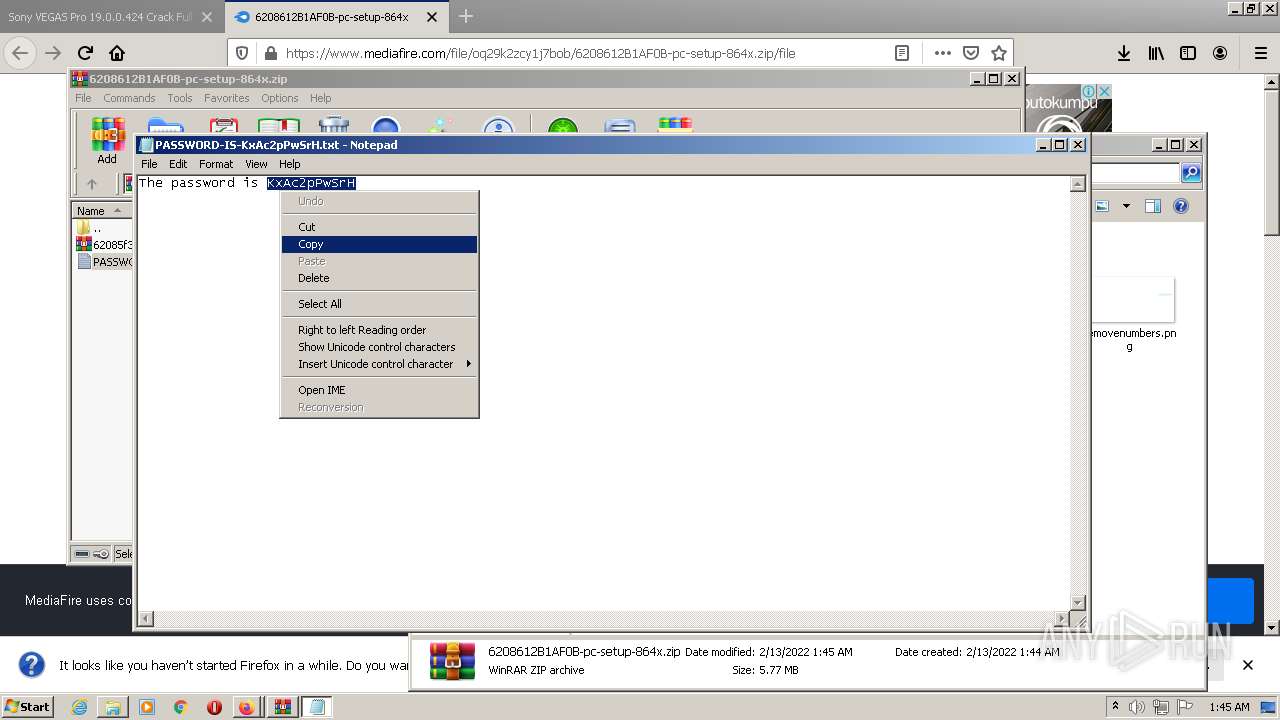Image resolution: width=1280 pixels, height=720 pixels.
Task: Open Firefox hamburger application menu
Action: click(1260, 53)
